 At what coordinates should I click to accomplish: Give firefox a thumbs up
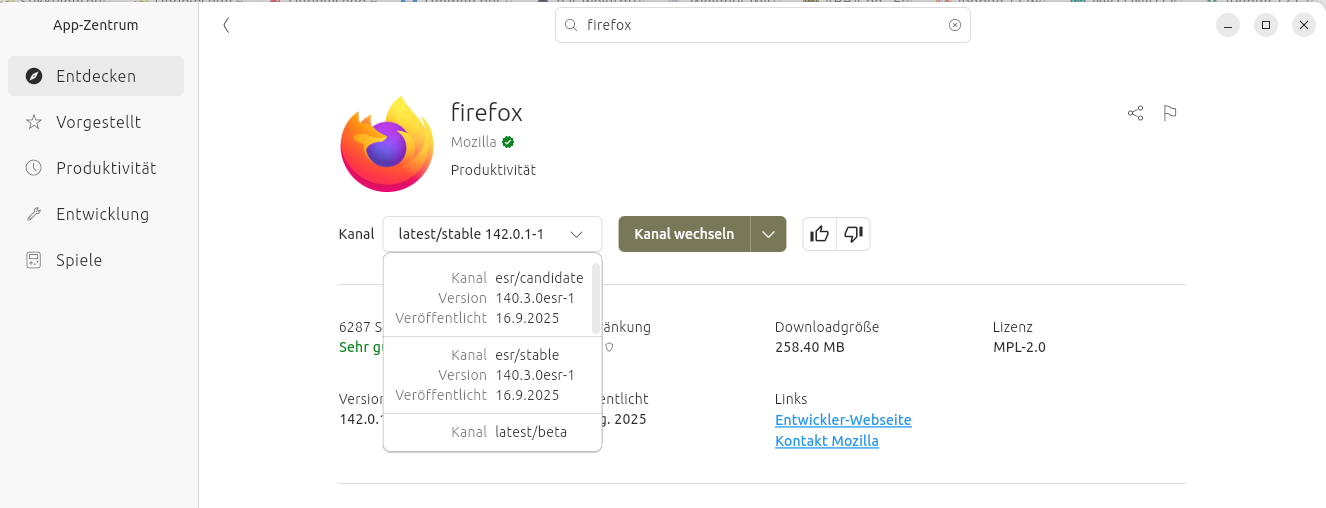coord(820,234)
